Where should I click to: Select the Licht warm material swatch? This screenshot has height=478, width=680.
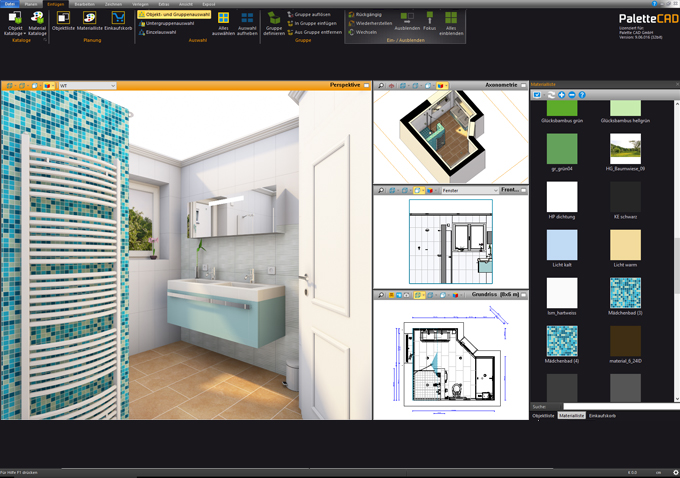coord(625,245)
